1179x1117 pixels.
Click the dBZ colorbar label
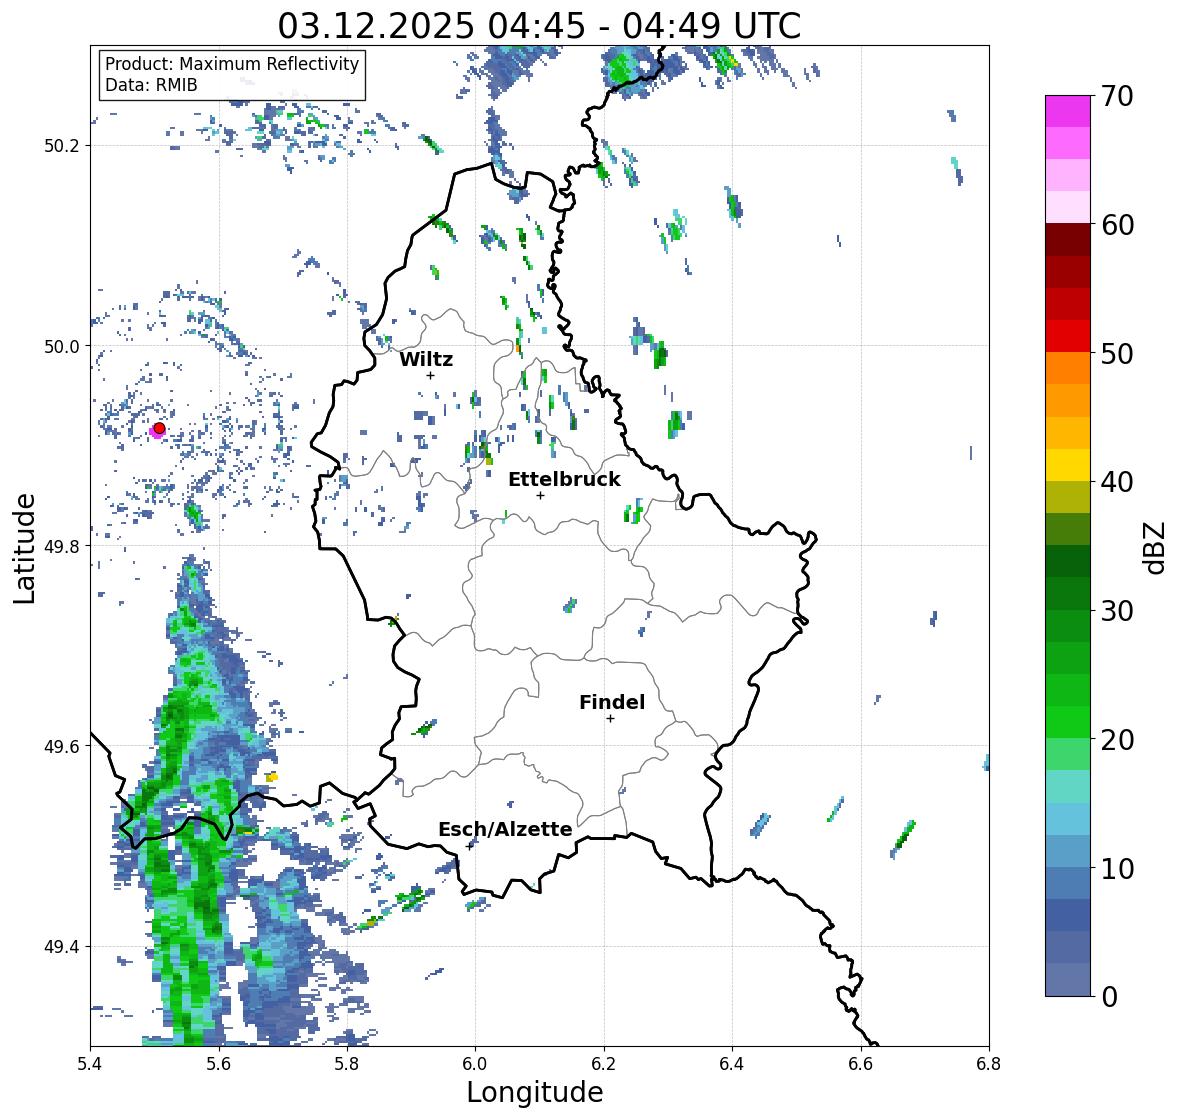(x=1156, y=548)
